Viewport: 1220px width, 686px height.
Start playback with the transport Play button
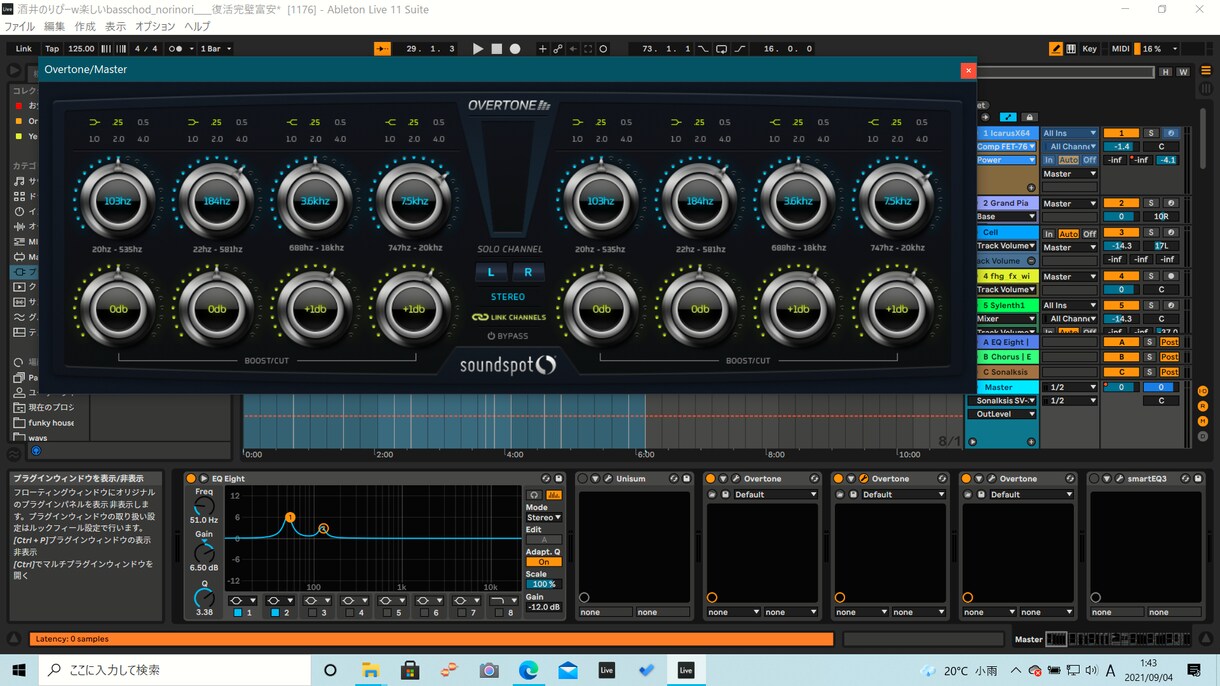click(478, 49)
